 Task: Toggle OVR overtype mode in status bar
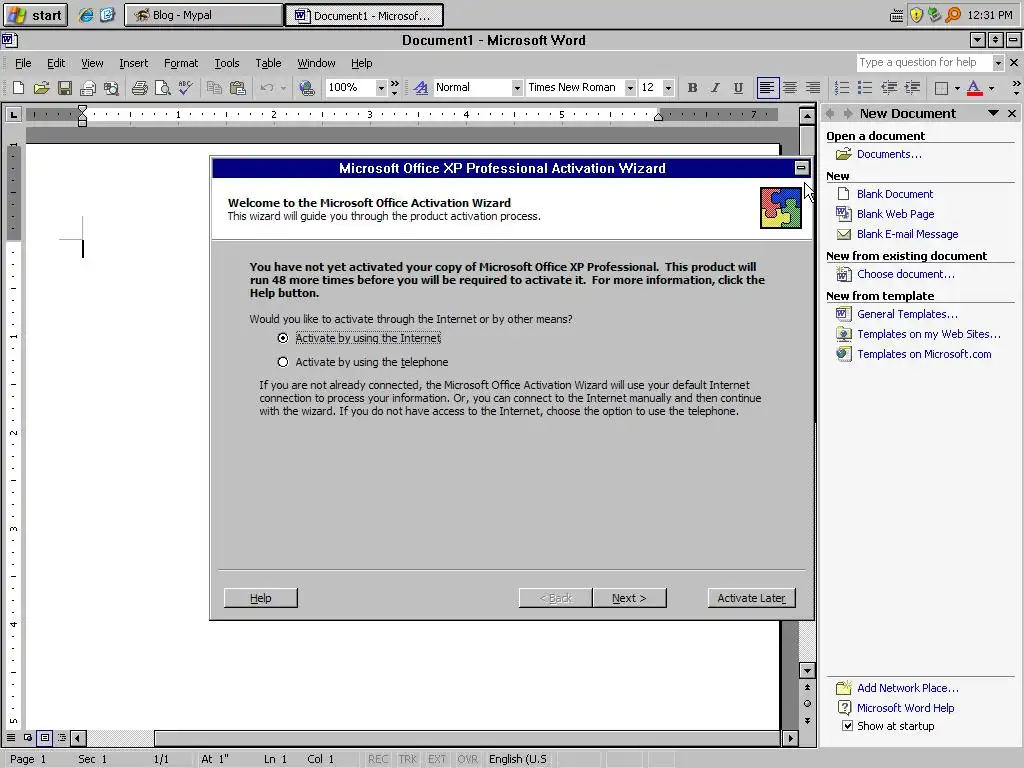tap(468, 759)
